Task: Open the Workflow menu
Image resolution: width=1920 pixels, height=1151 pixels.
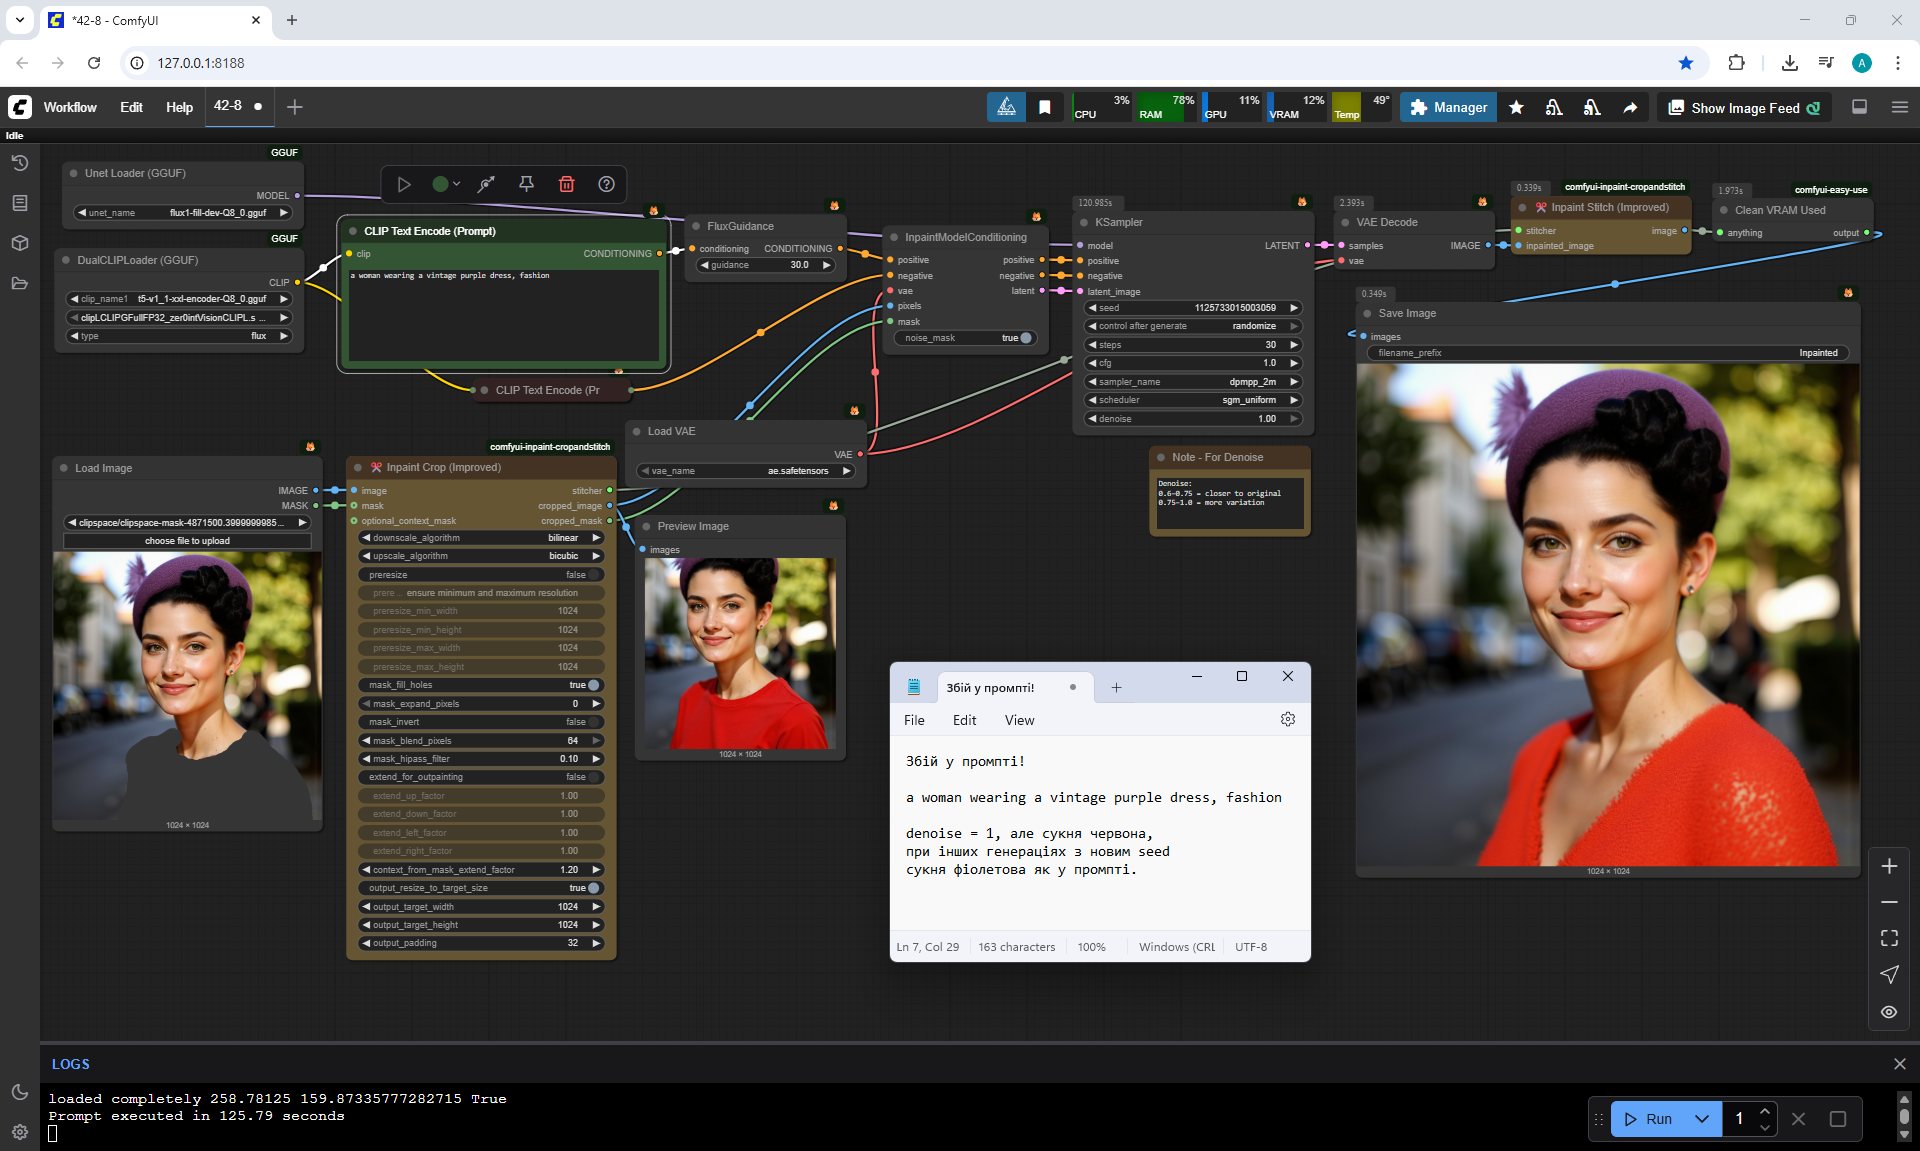Action: point(70,107)
